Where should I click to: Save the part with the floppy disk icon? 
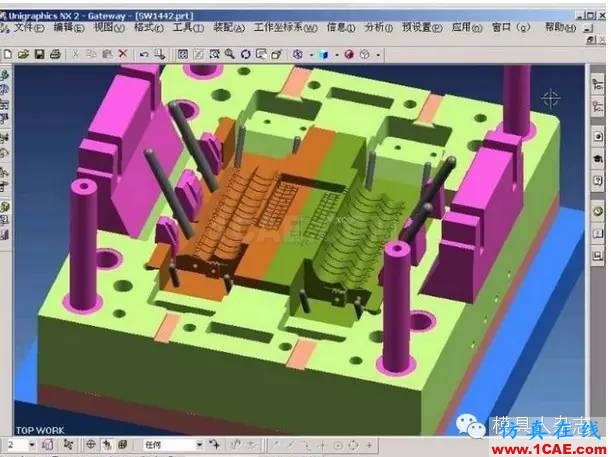[x=39, y=54]
